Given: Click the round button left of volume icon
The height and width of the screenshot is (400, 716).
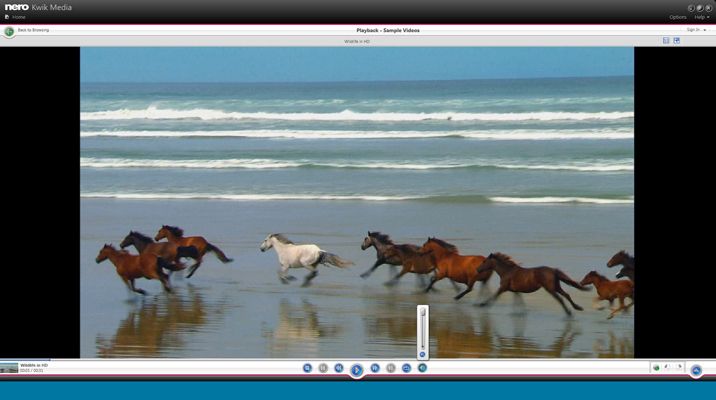Looking at the screenshot, I should click(406, 368).
